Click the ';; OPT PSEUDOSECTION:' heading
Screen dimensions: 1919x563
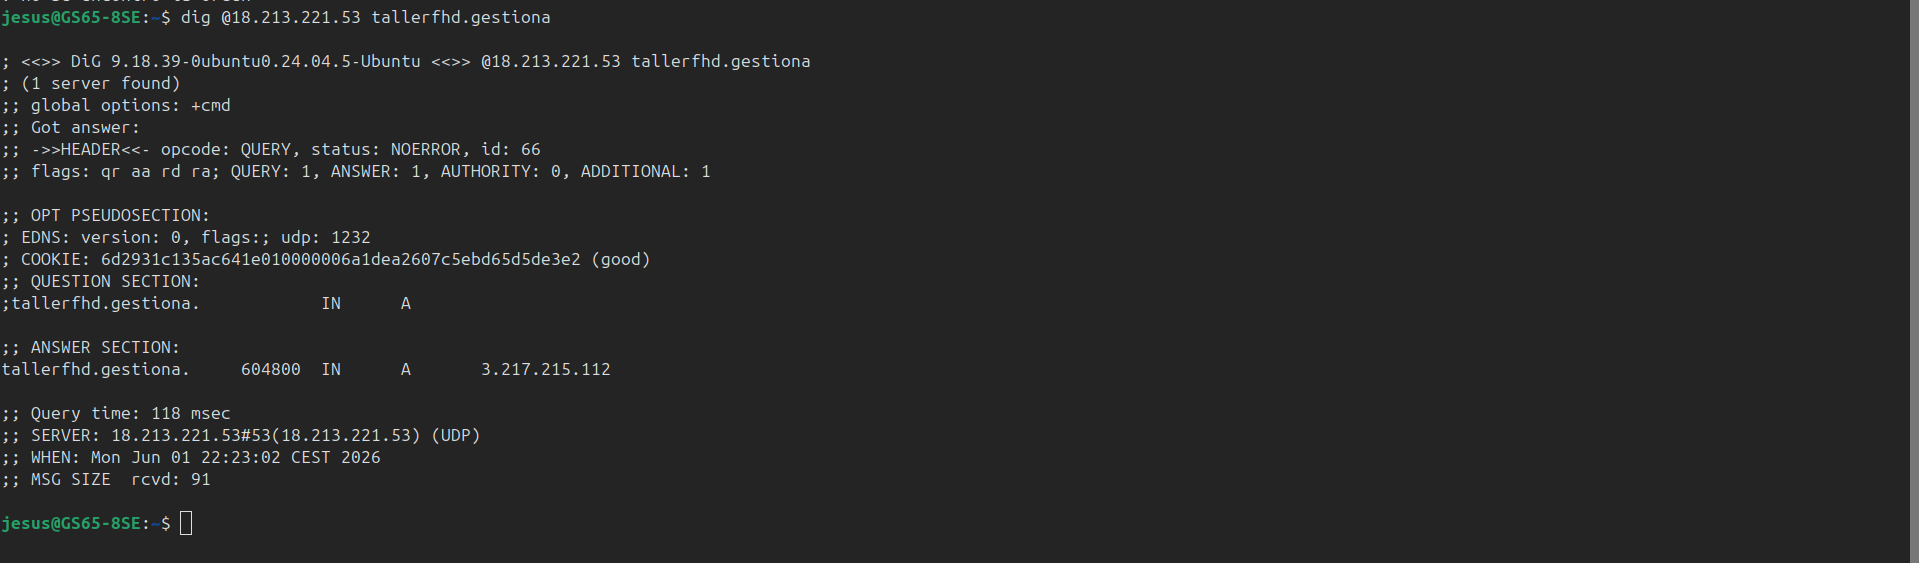tap(106, 215)
